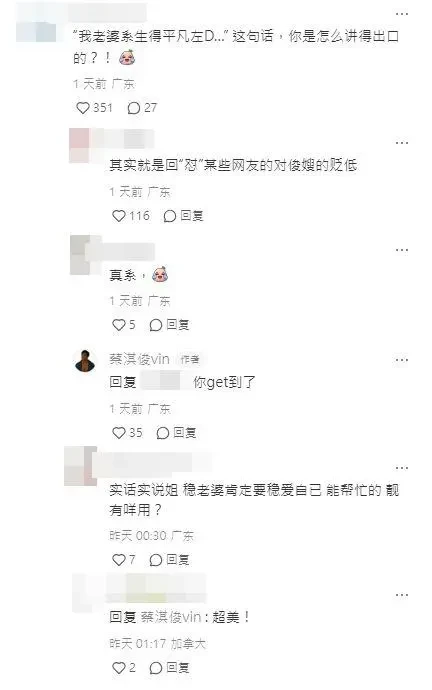Like the comment with 116 likes
This screenshot has height=690, width=432.
tap(119, 216)
